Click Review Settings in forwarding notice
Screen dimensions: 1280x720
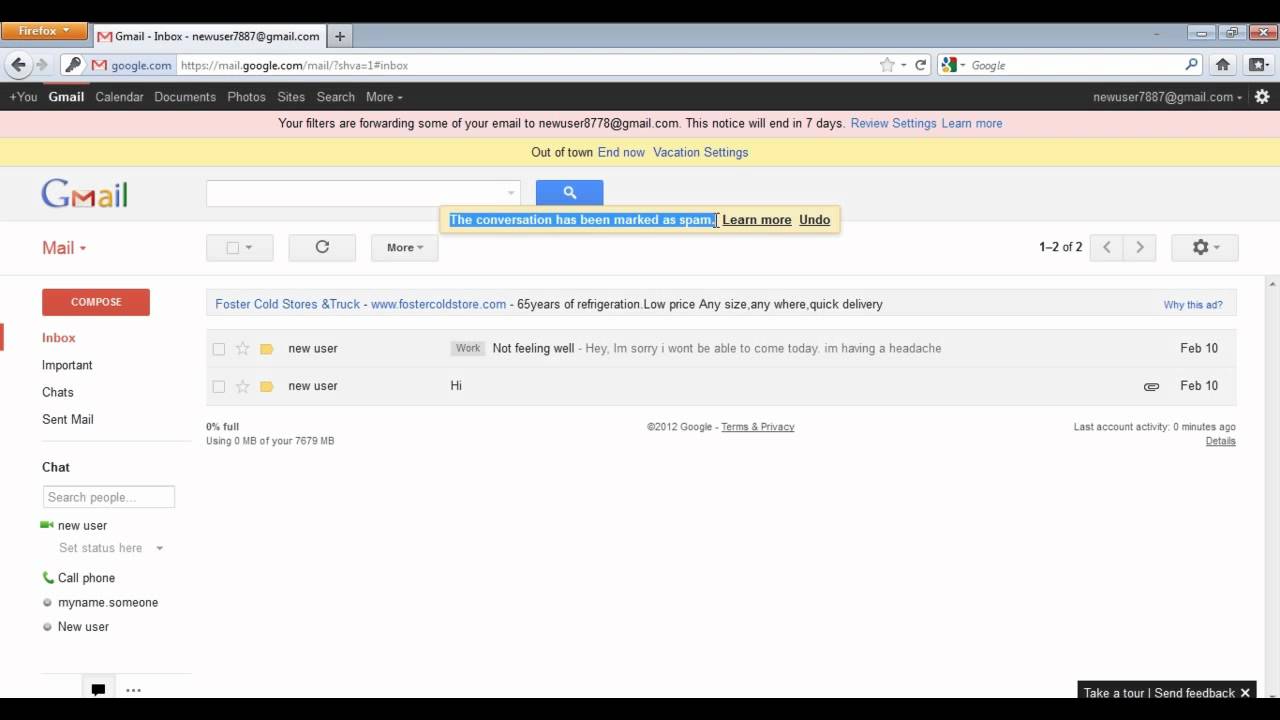893,123
